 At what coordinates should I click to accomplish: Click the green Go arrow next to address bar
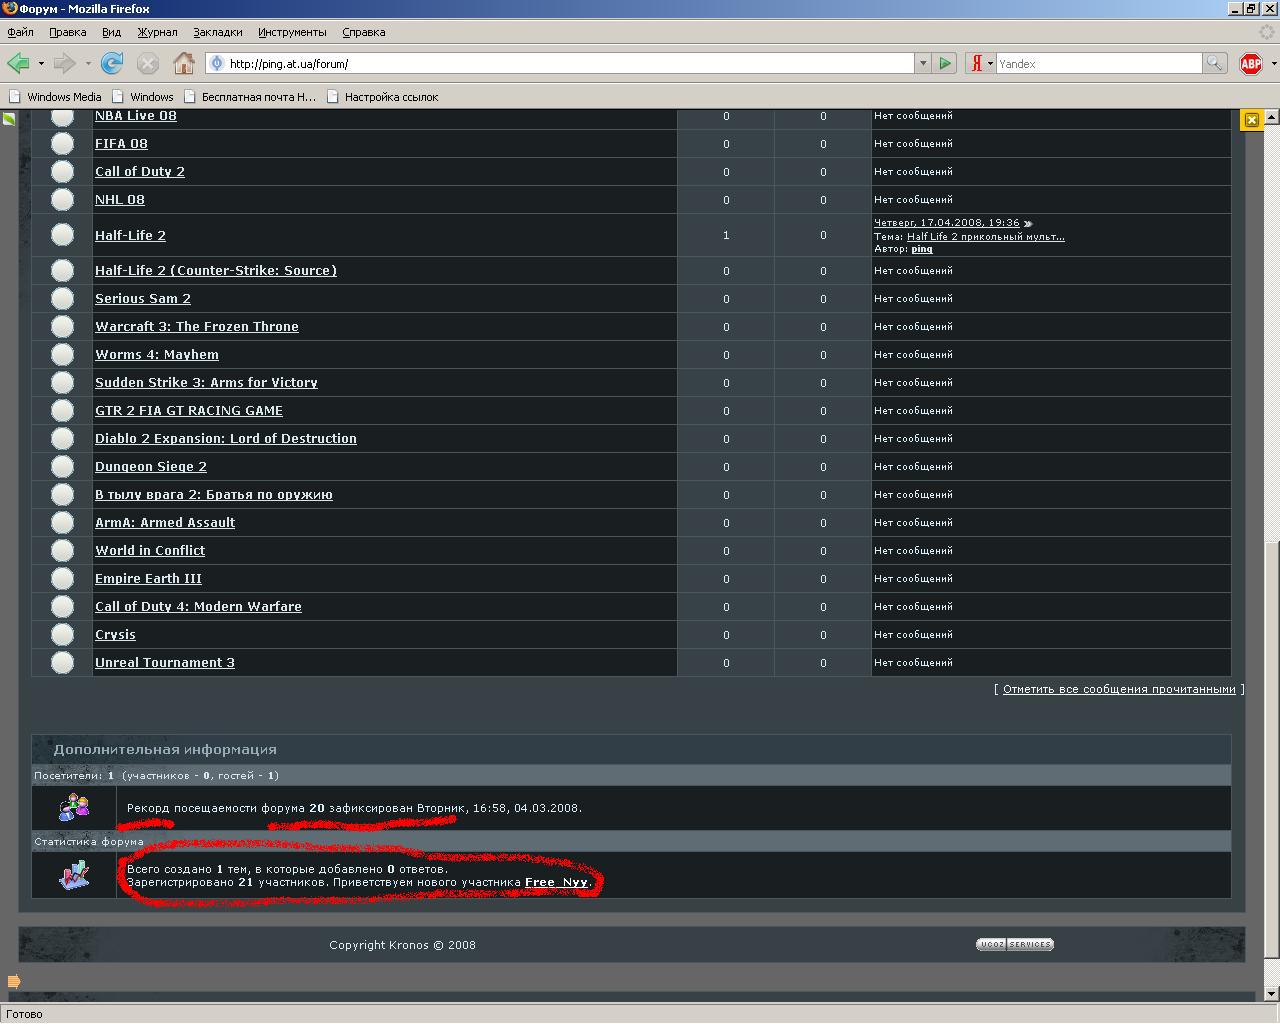coord(945,63)
